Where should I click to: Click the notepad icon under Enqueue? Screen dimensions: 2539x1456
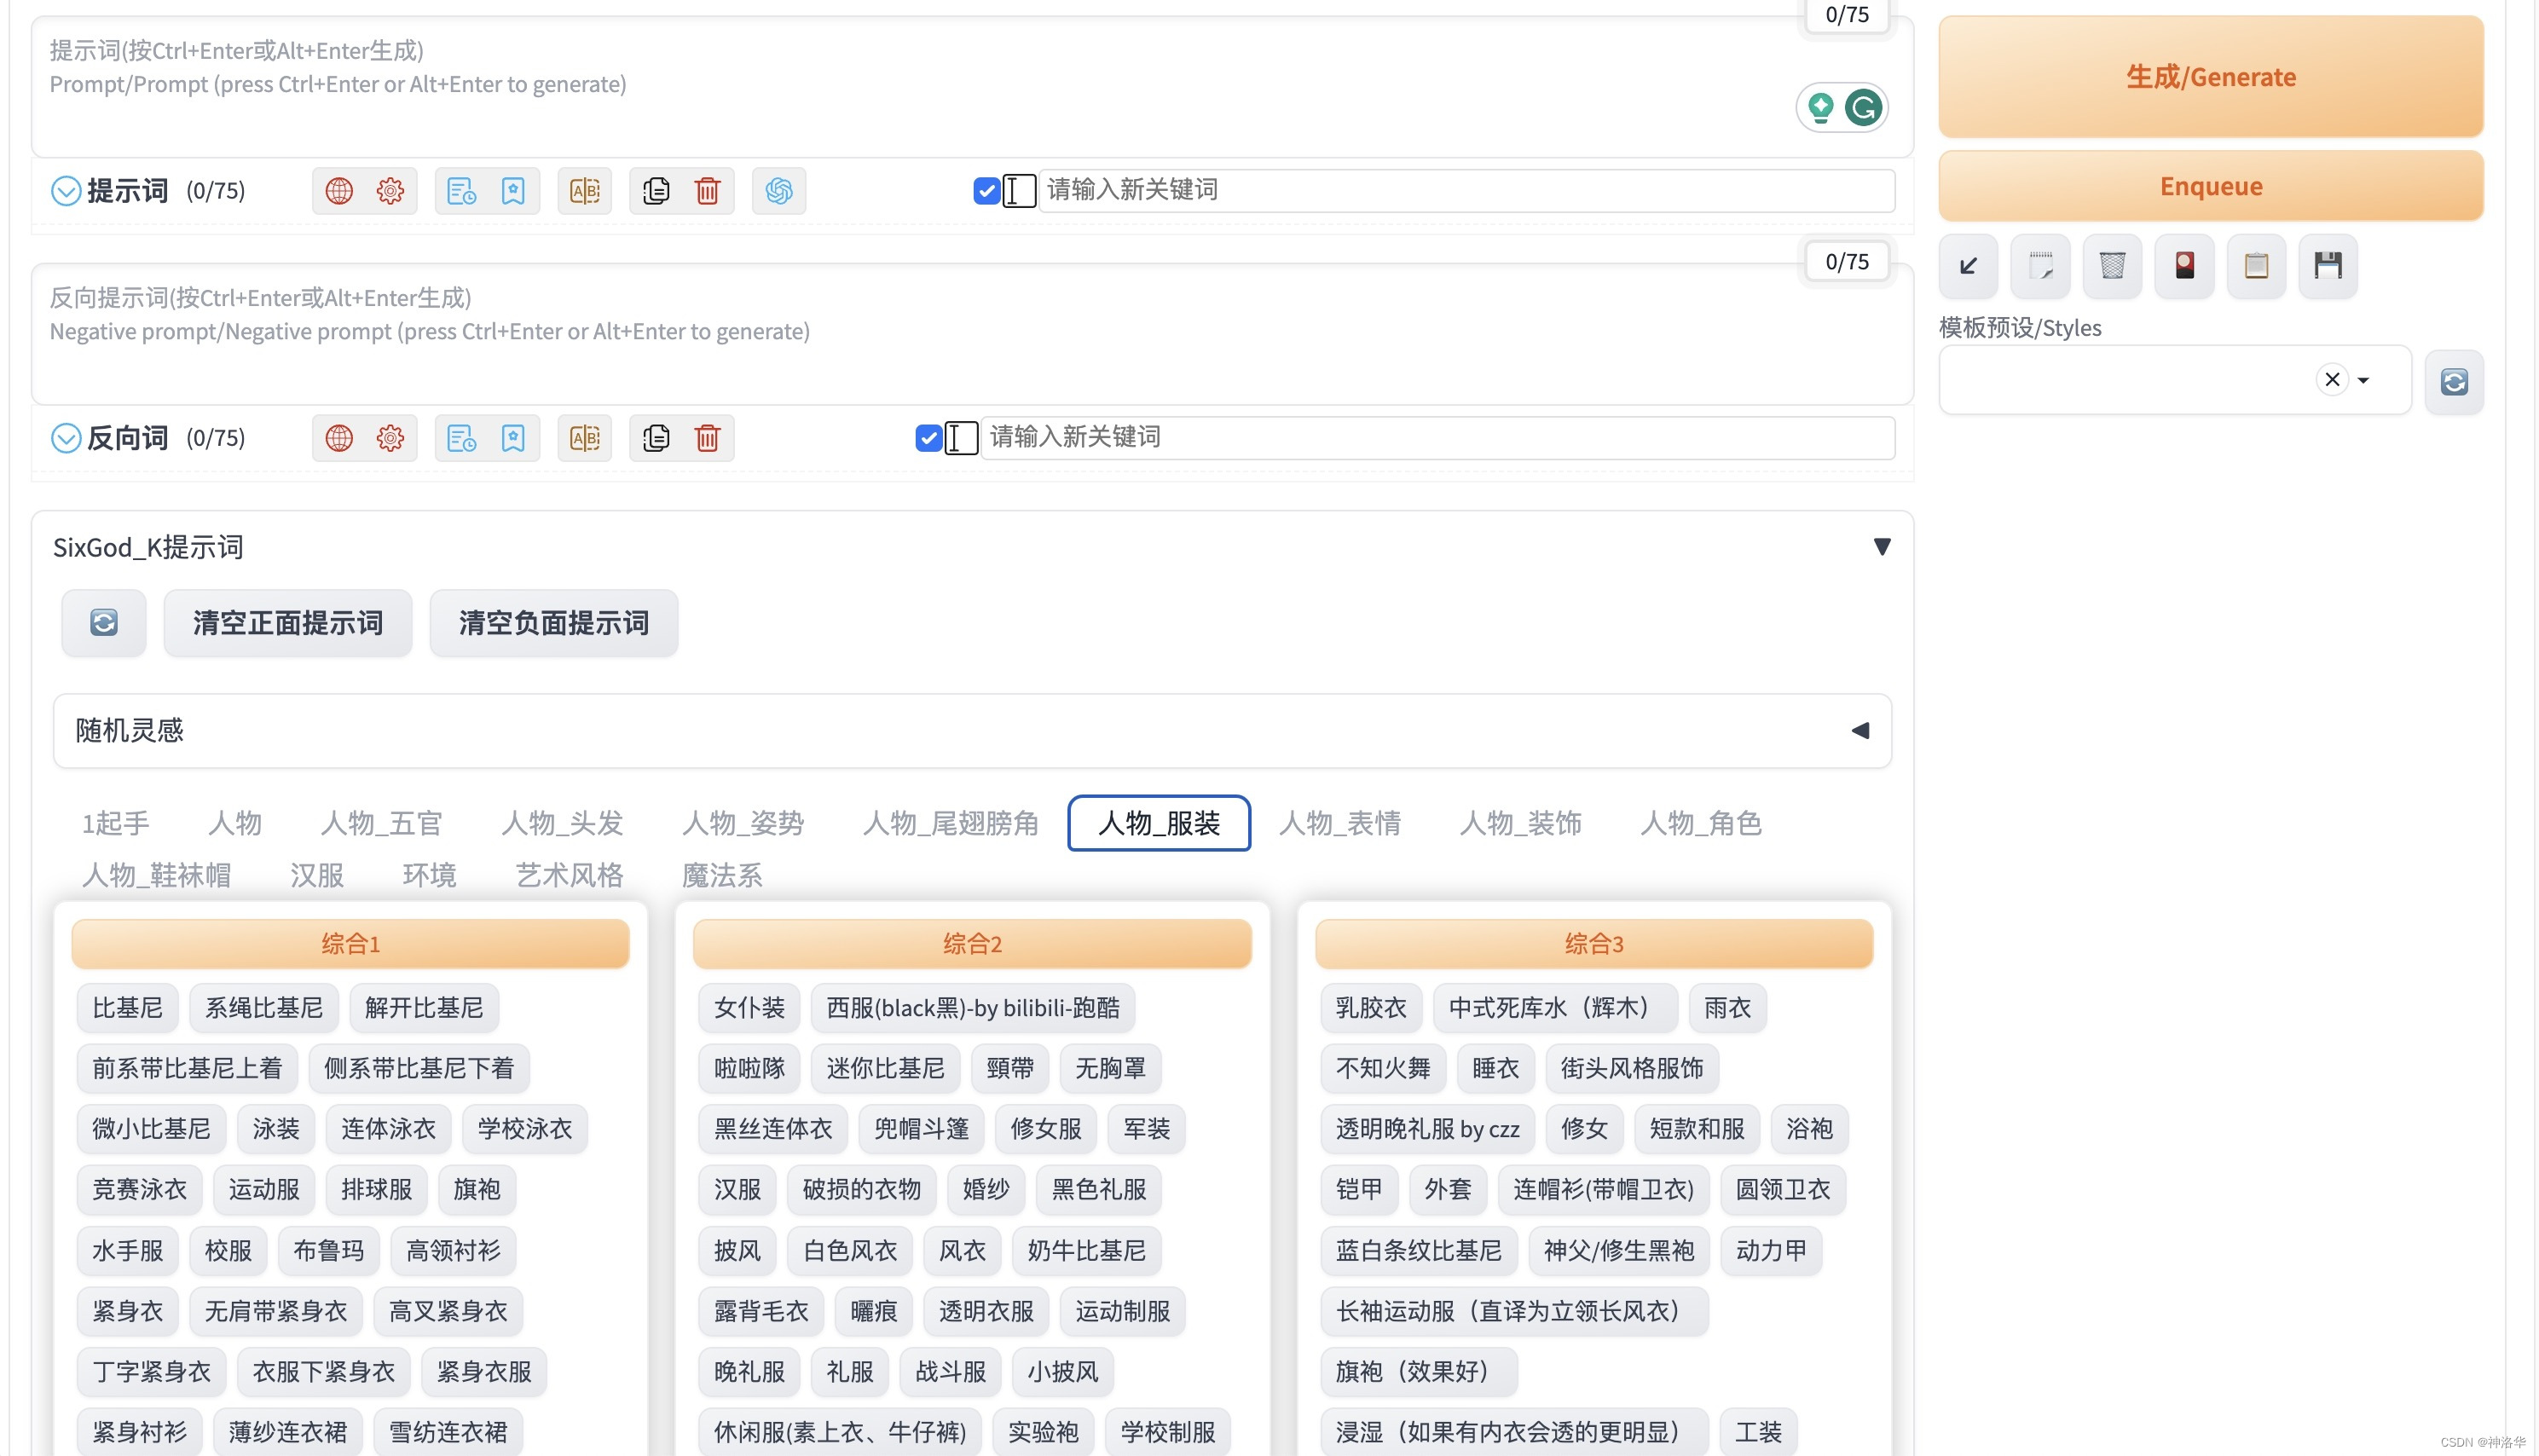coord(2040,265)
